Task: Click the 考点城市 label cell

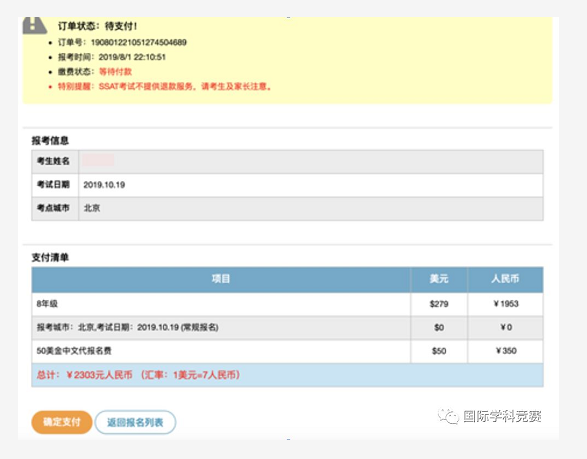Action: [55, 209]
